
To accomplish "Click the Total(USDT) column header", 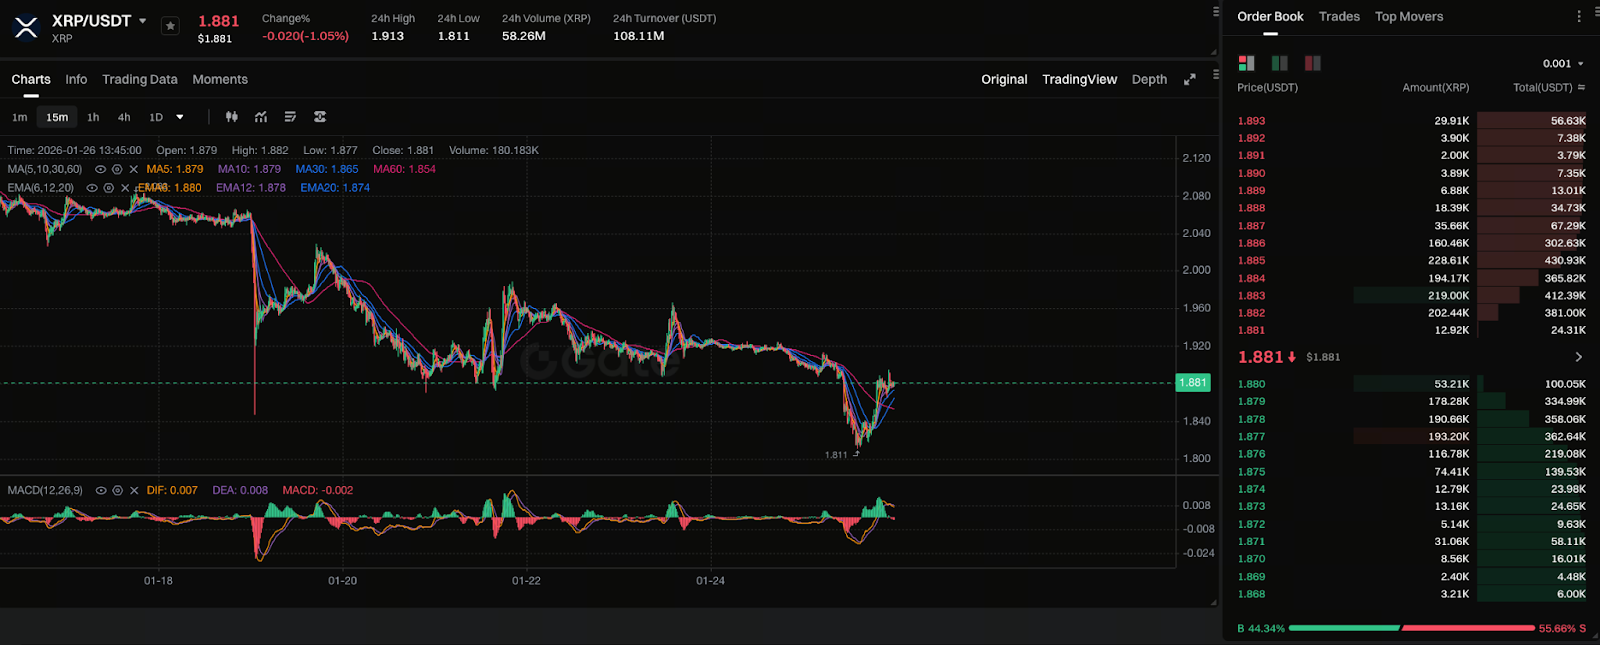I will point(1542,88).
